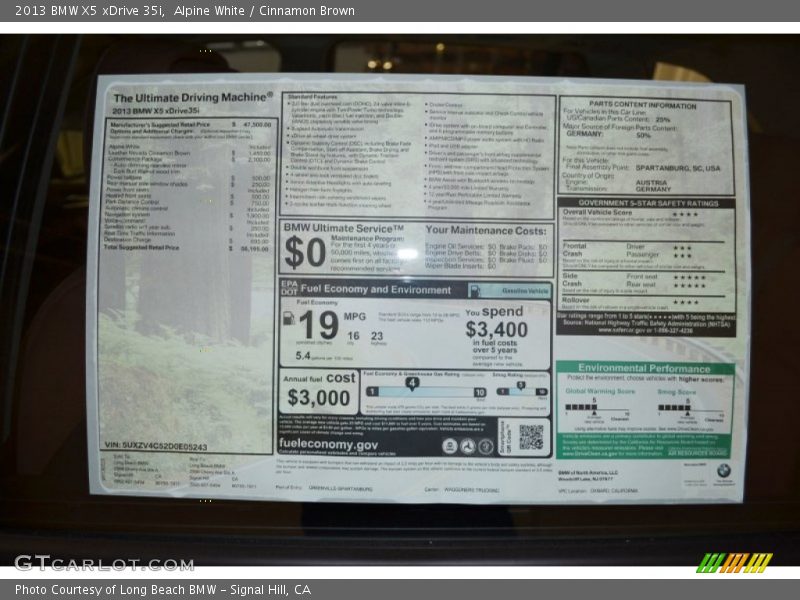Click the Government 5-Star Safety Ratings header
Viewport: 800px width, 600px height.
pos(646,202)
